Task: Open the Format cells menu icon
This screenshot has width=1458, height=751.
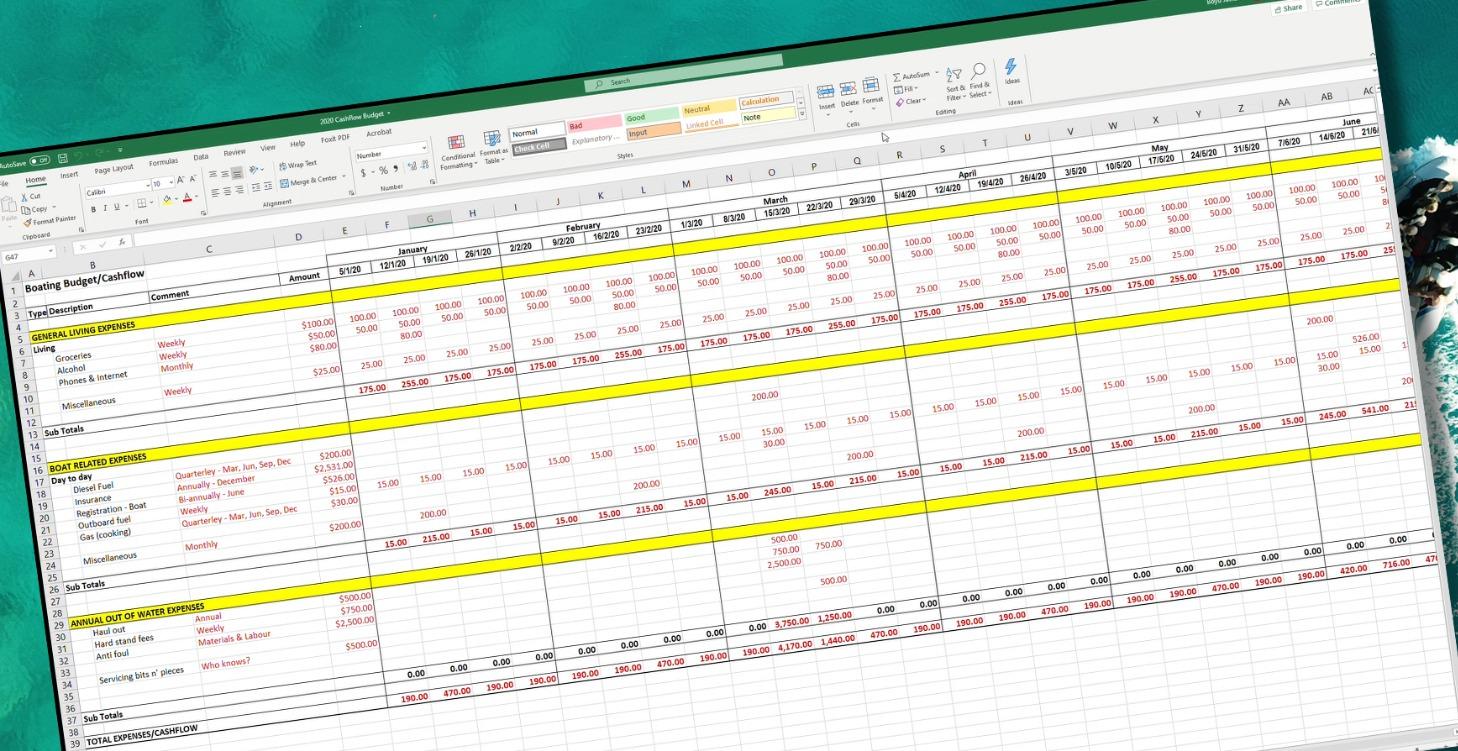Action: click(871, 85)
